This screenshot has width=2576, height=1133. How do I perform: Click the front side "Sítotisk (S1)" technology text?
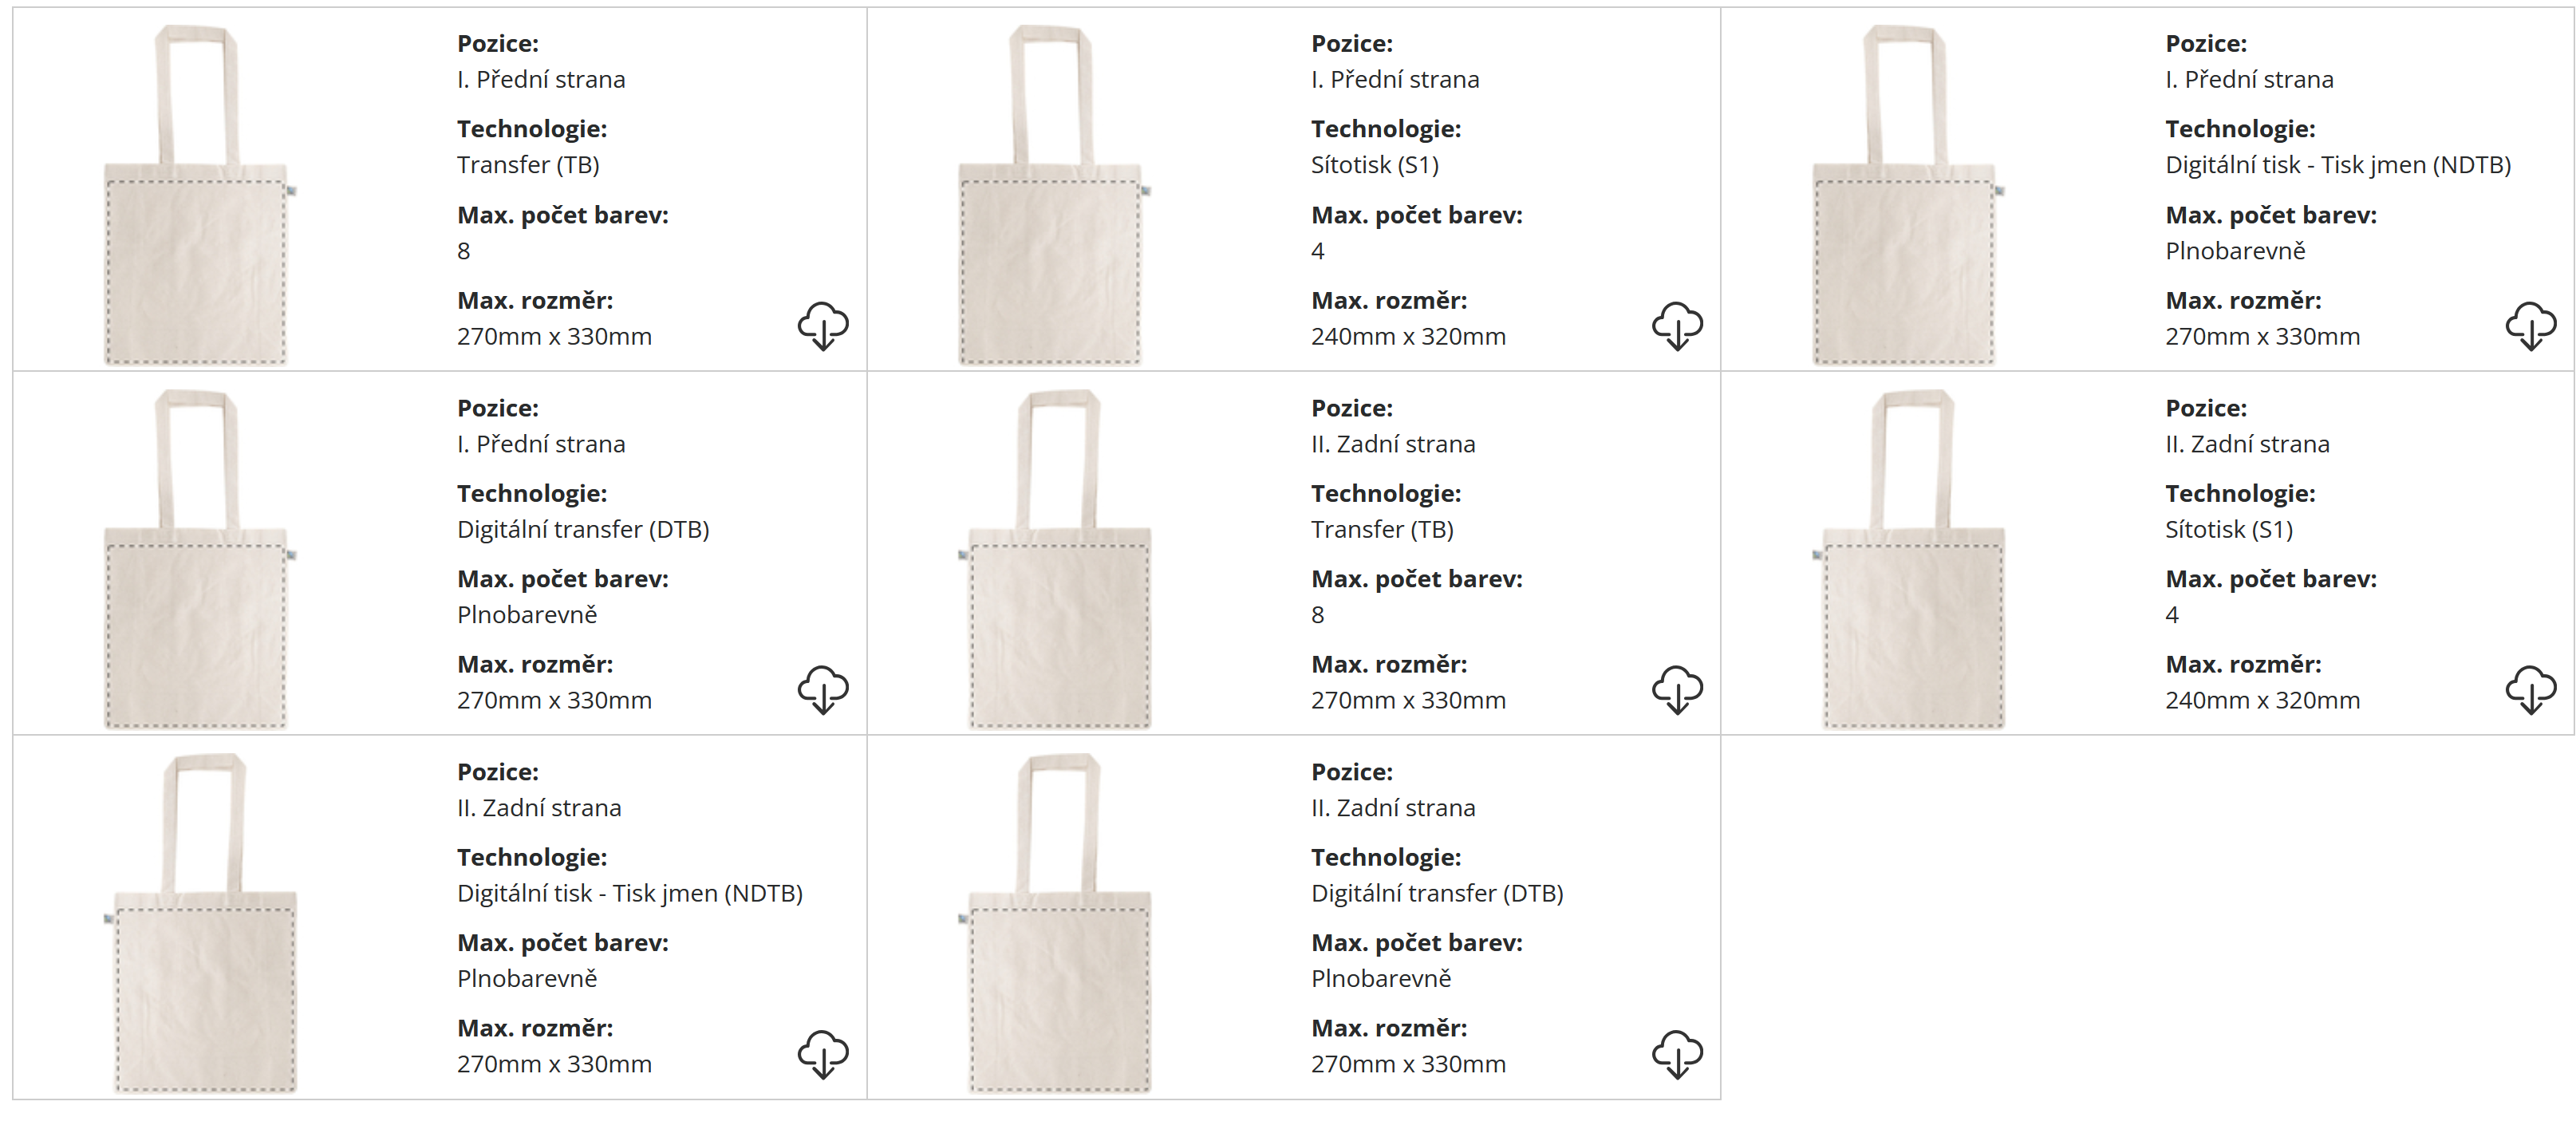1375,165
